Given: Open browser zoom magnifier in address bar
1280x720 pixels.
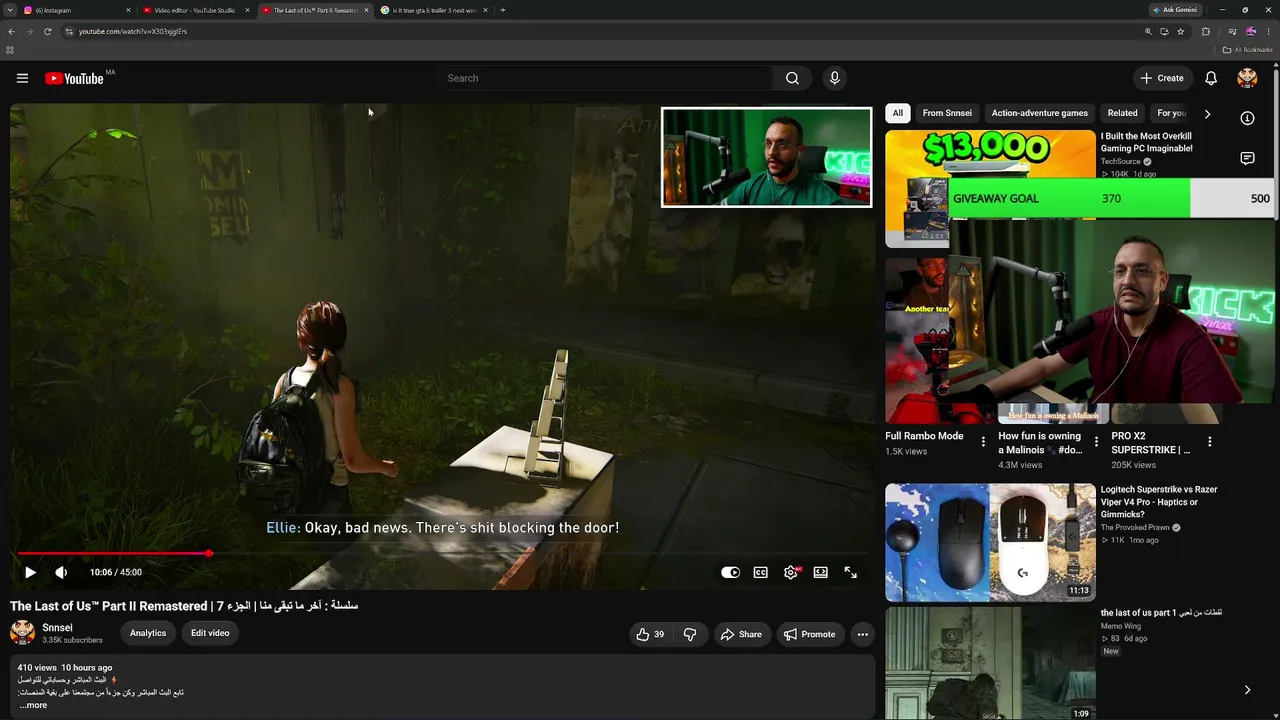Looking at the screenshot, I should pyautogui.click(x=1148, y=31).
